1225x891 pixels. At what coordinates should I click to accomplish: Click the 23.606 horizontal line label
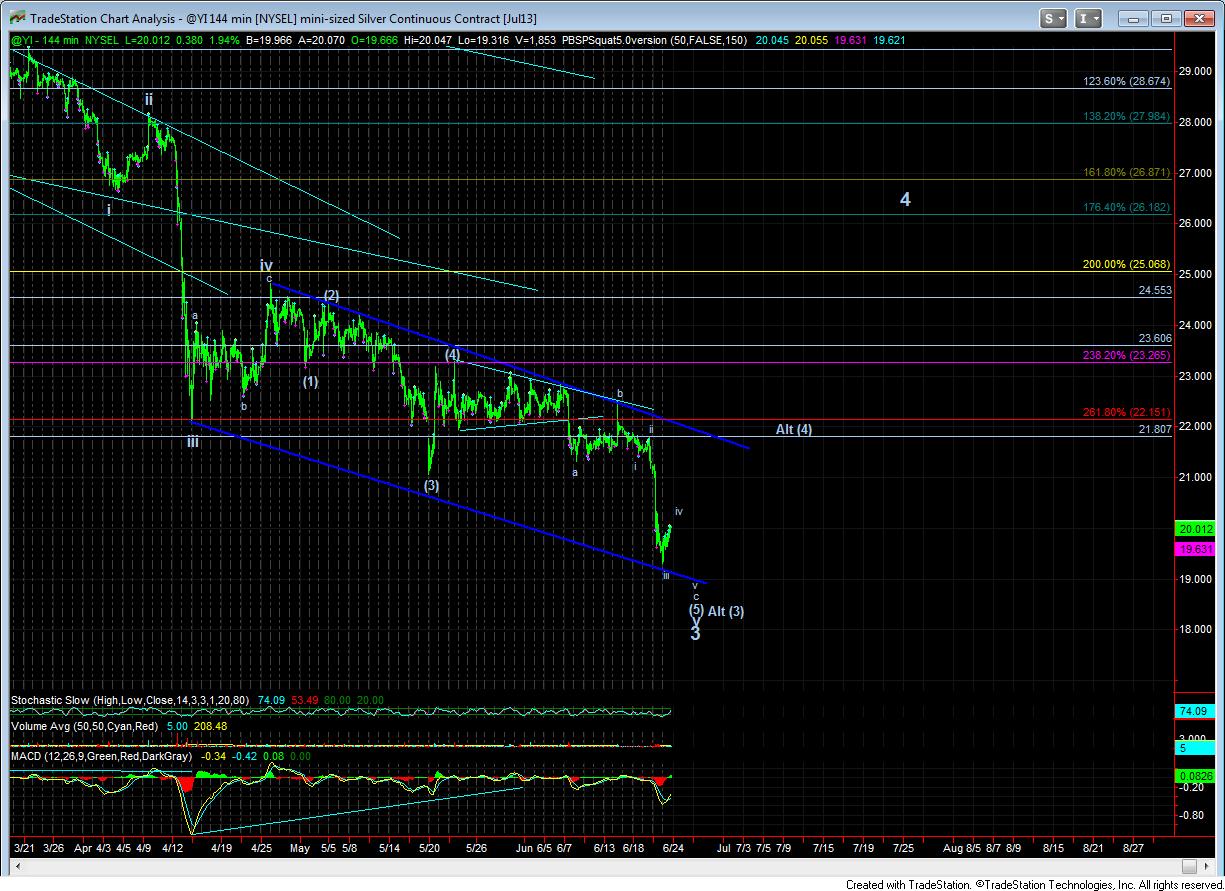tap(1153, 338)
